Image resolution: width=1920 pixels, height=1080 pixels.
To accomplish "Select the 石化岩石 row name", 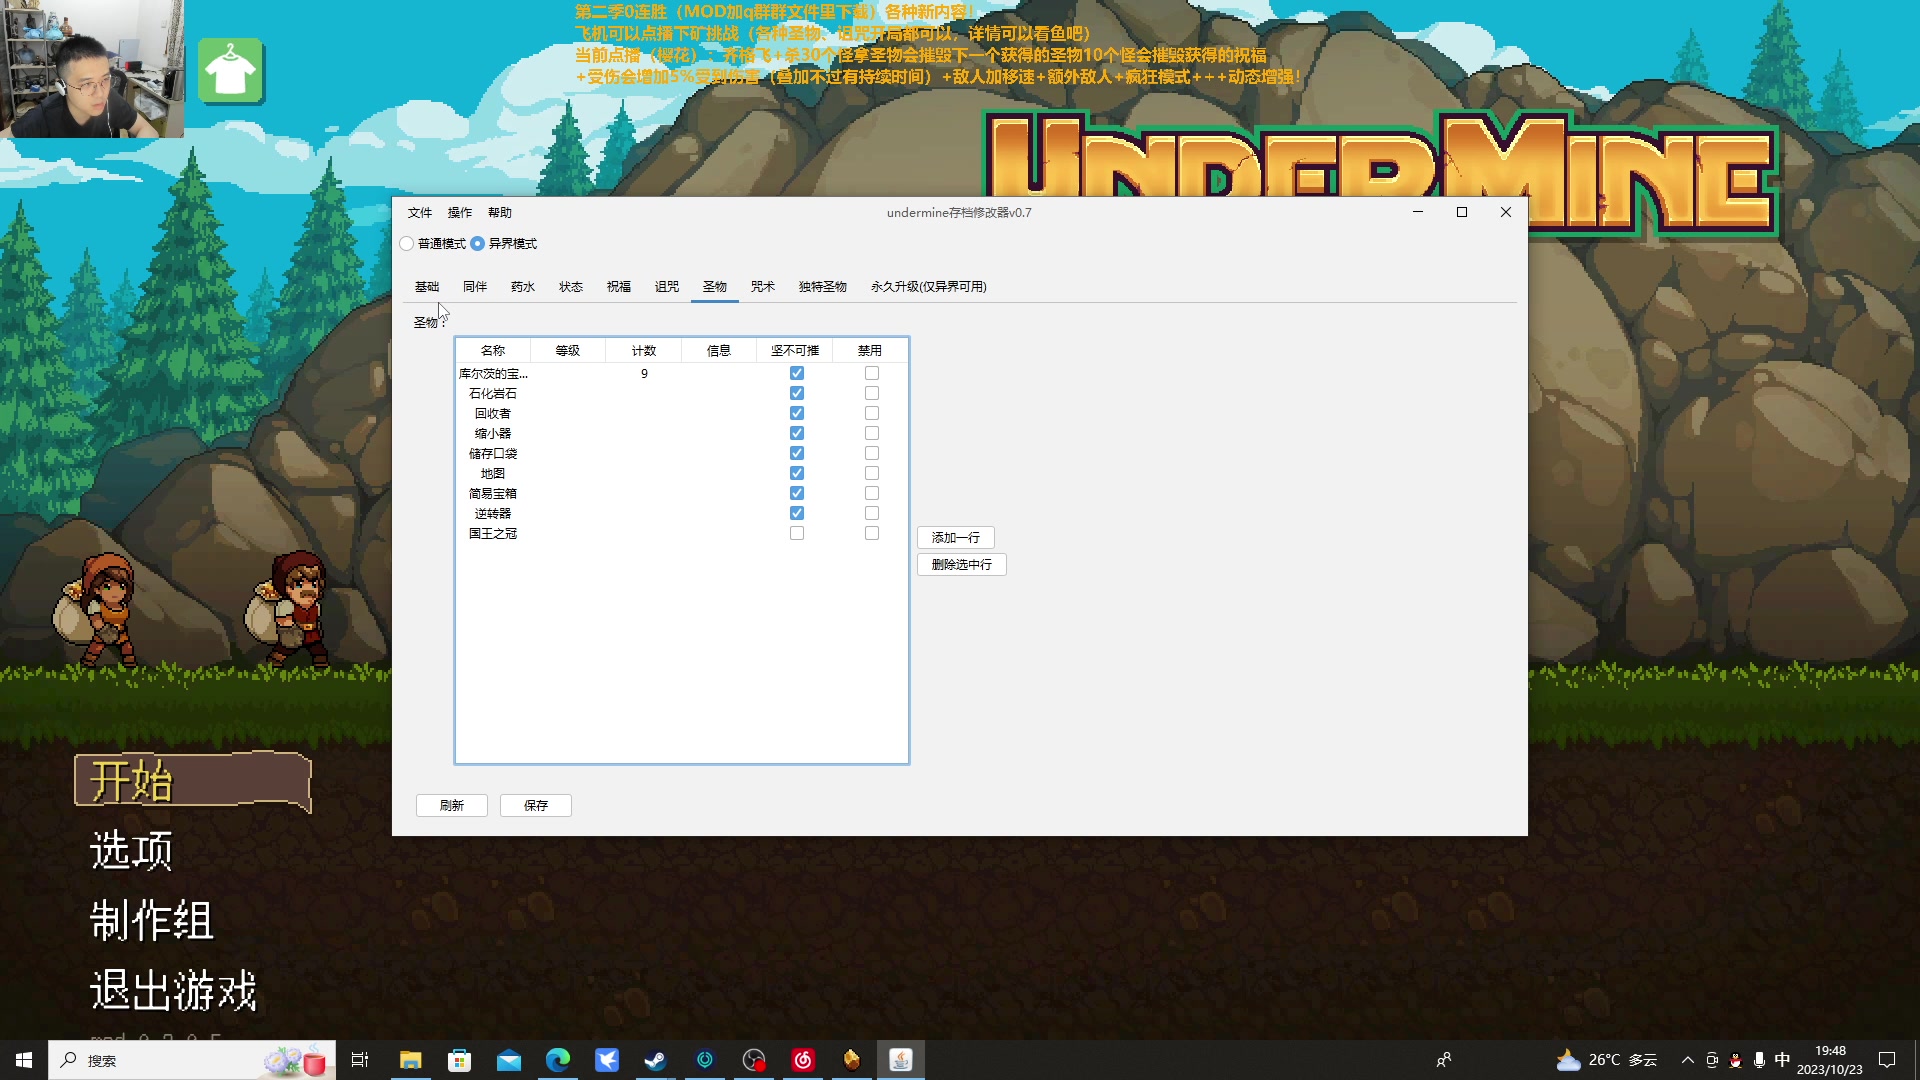I will pos(493,394).
